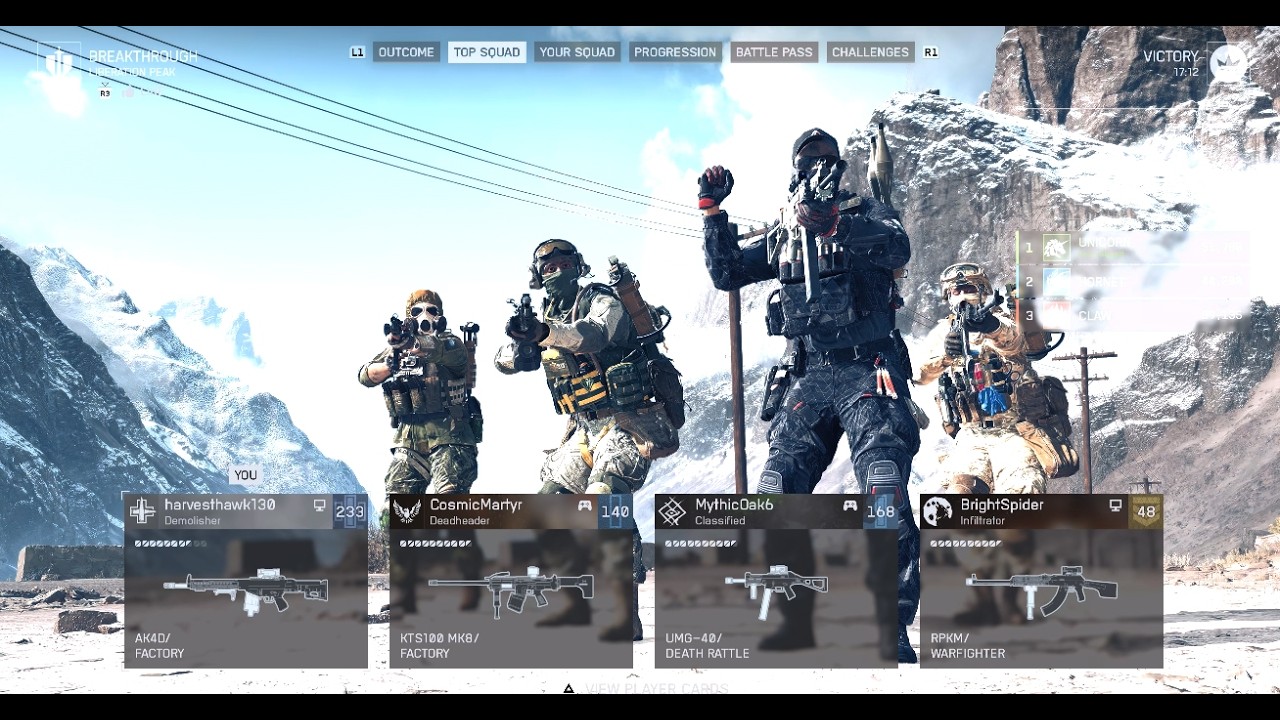The height and width of the screenshot is (720, 1280).
Task: View the CHALLENGES tab
Action: pyautogui.click(x=870, y=52)
